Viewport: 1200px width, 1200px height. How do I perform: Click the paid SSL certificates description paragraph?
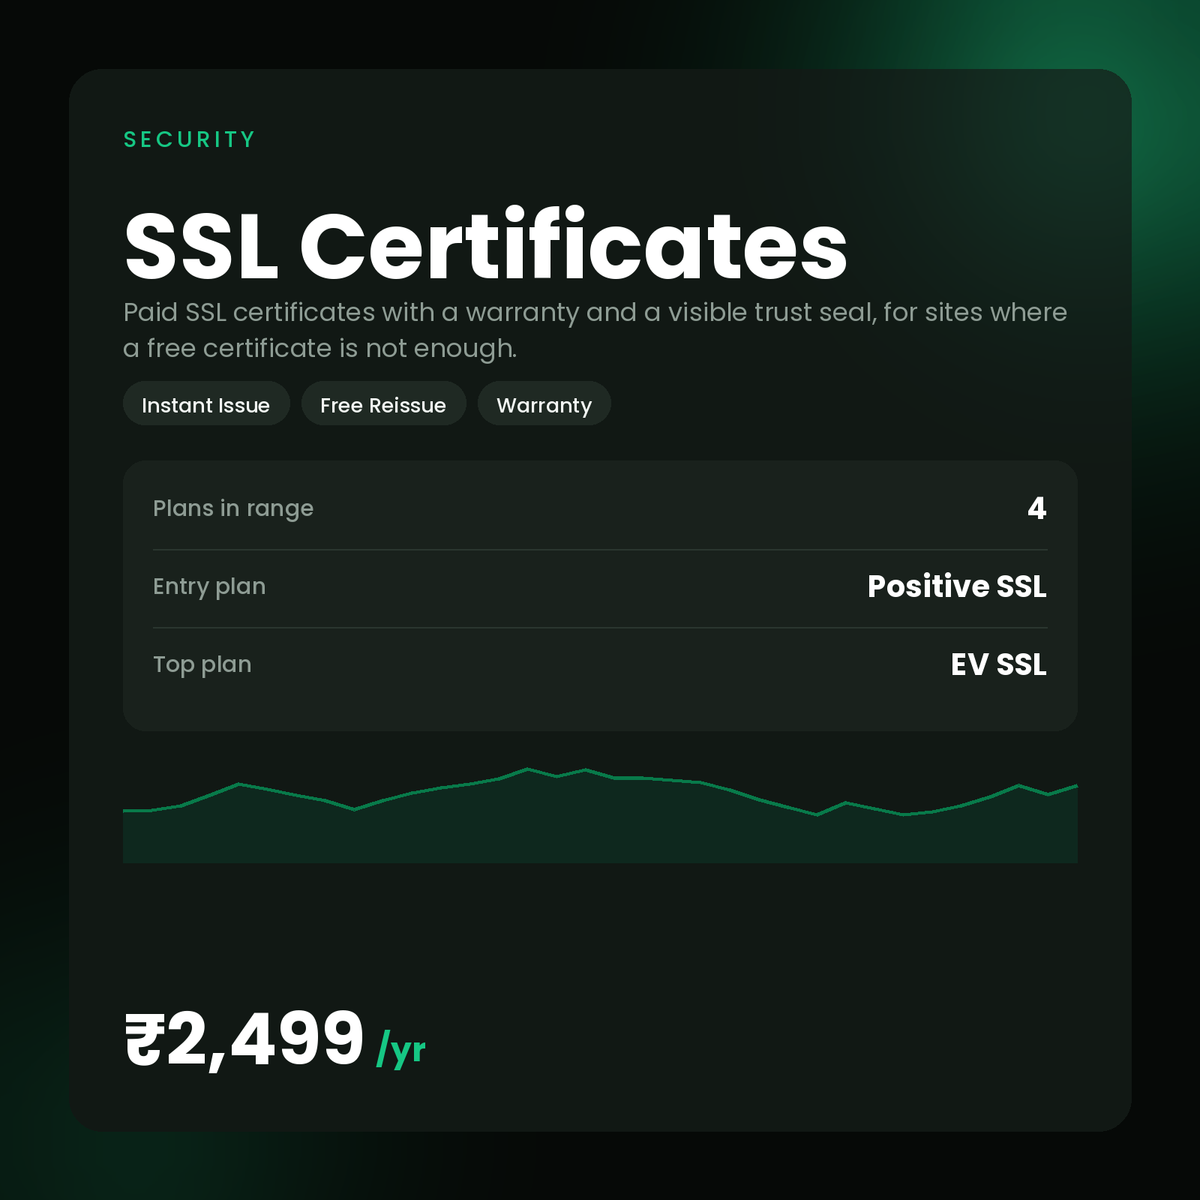(595, 330)
